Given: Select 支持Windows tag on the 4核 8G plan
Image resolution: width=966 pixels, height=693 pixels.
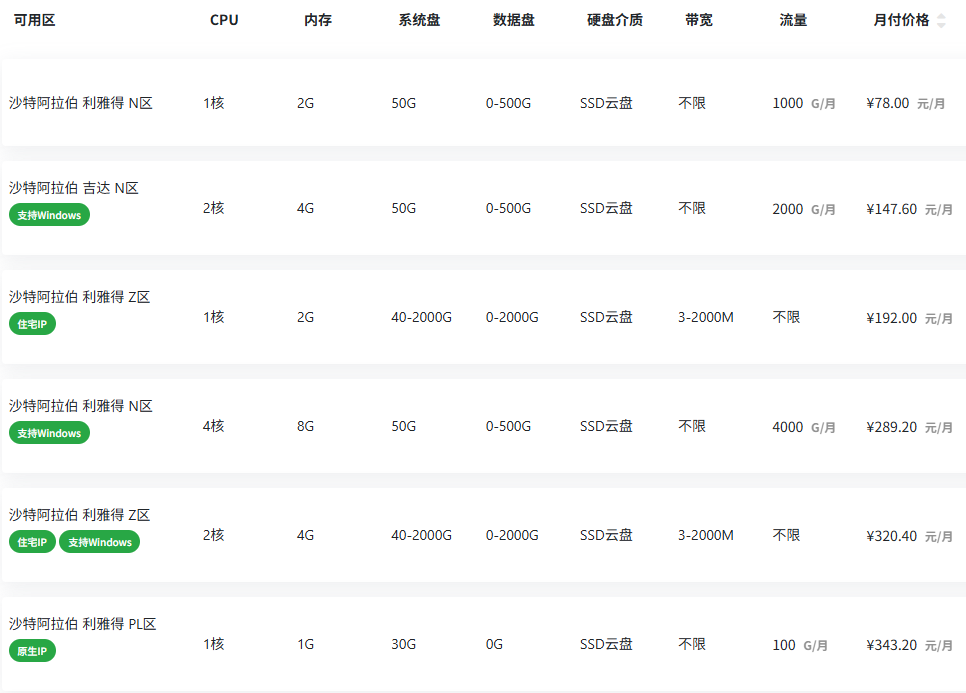Looking at the screenshot, I should click(x=49, y=433).
